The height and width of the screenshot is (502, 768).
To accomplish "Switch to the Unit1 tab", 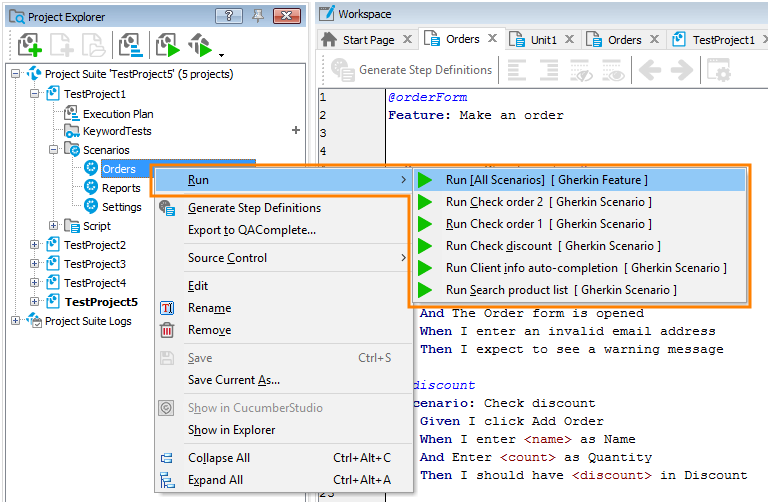I will click(543, 40).
